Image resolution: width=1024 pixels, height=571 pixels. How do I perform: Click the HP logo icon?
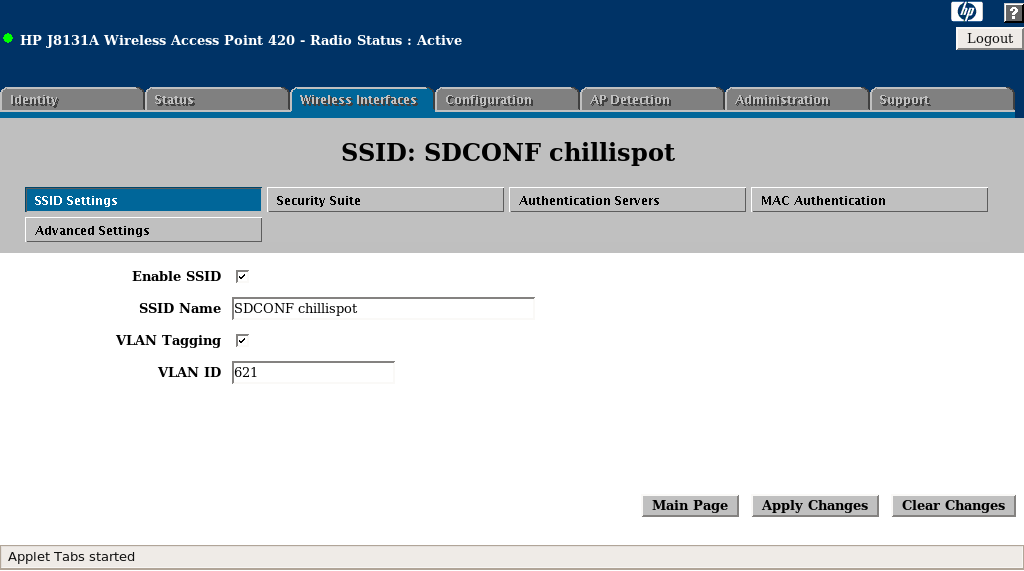pos(966,12)
